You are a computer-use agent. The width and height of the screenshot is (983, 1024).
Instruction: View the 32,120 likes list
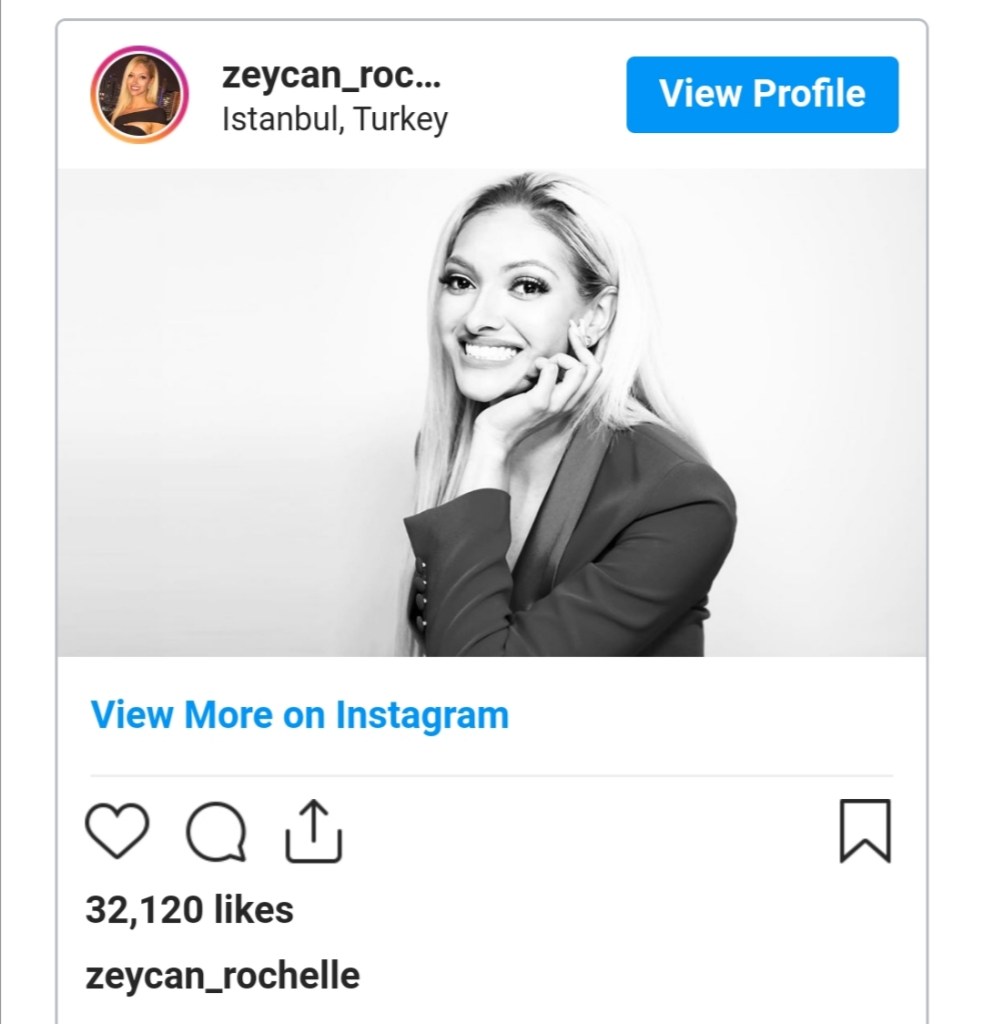[189, 910]
